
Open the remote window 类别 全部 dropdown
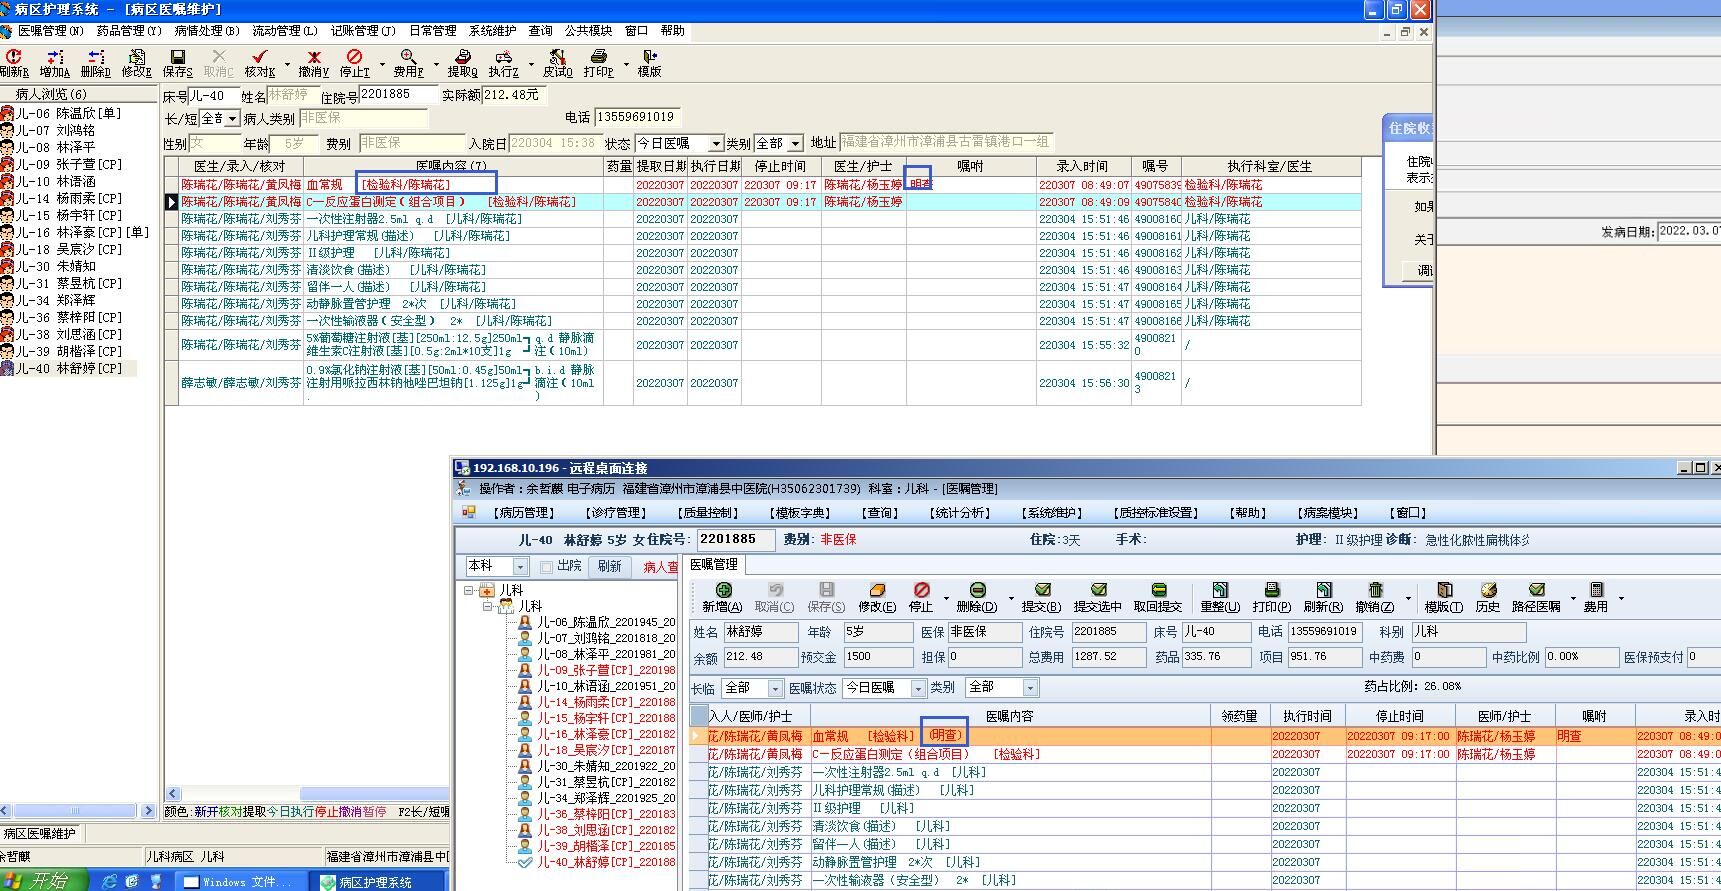pyautogui.click(x=1030, y=688)
